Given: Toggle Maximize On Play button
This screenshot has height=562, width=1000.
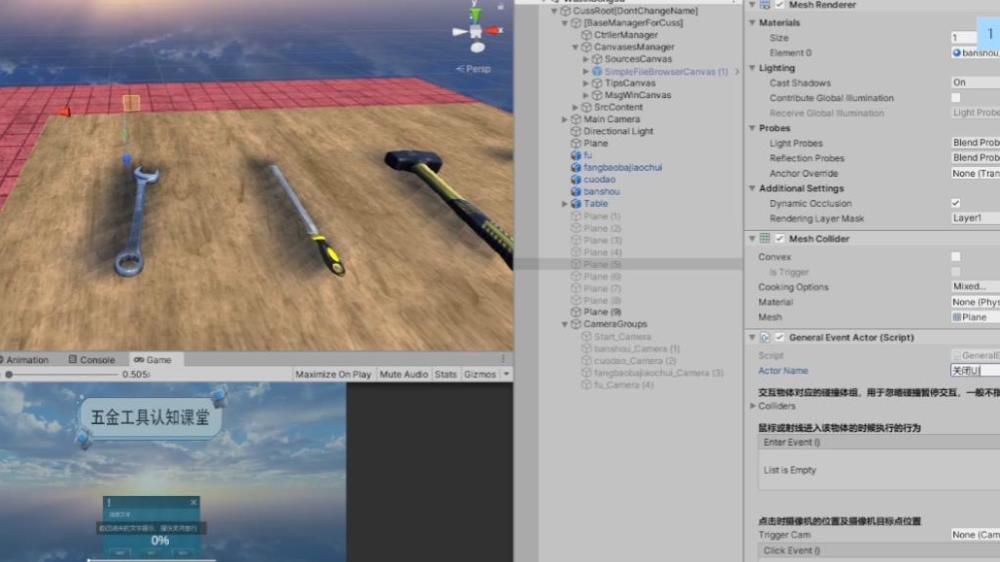Looking at the screenshot, I should click(333, 374).
